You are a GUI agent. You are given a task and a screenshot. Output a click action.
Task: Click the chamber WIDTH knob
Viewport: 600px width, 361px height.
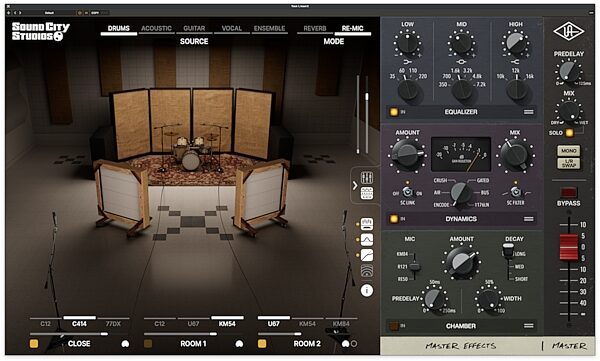489,299
